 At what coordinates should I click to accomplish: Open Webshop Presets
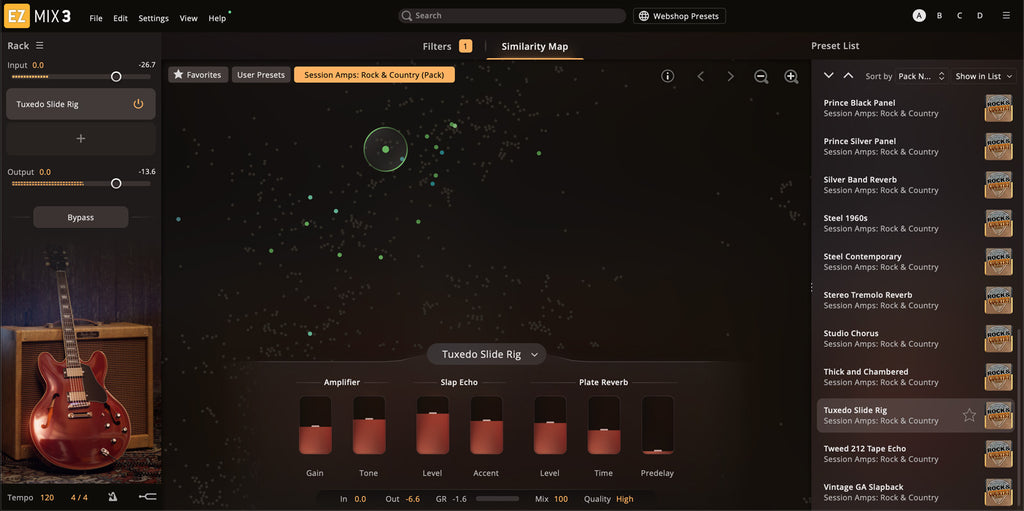[679, 16]
